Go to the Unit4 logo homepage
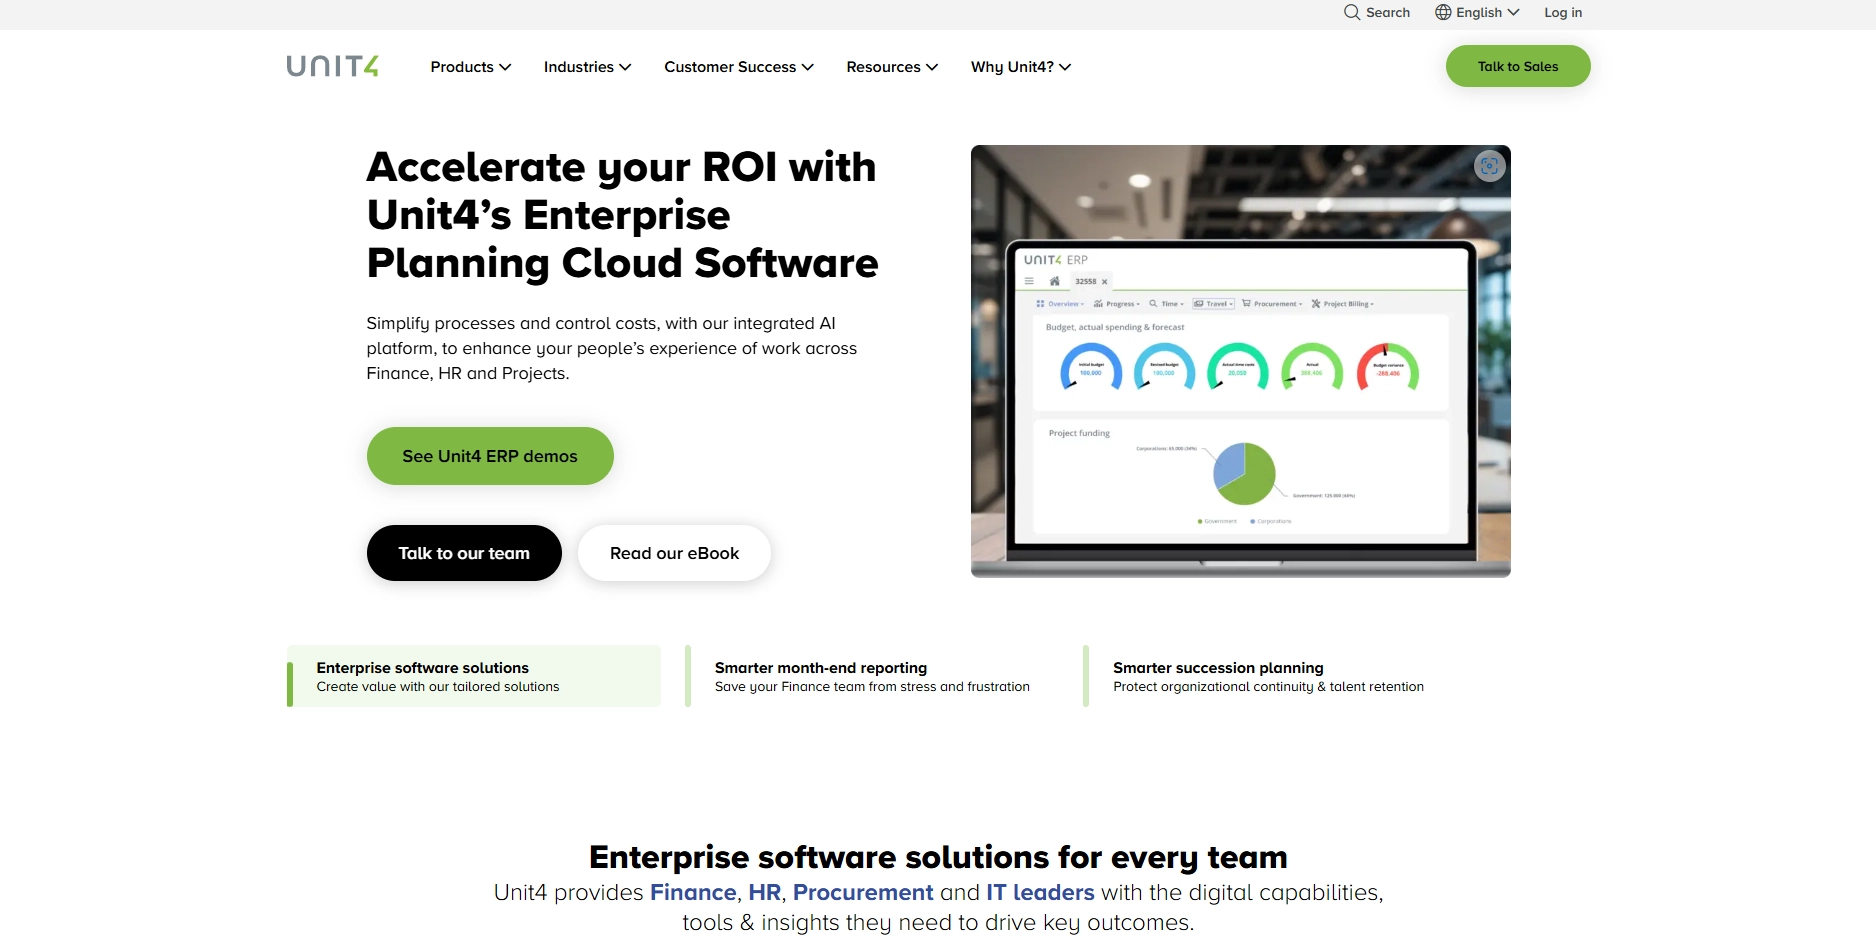The image size is (1876, 935). click(333, 66)
